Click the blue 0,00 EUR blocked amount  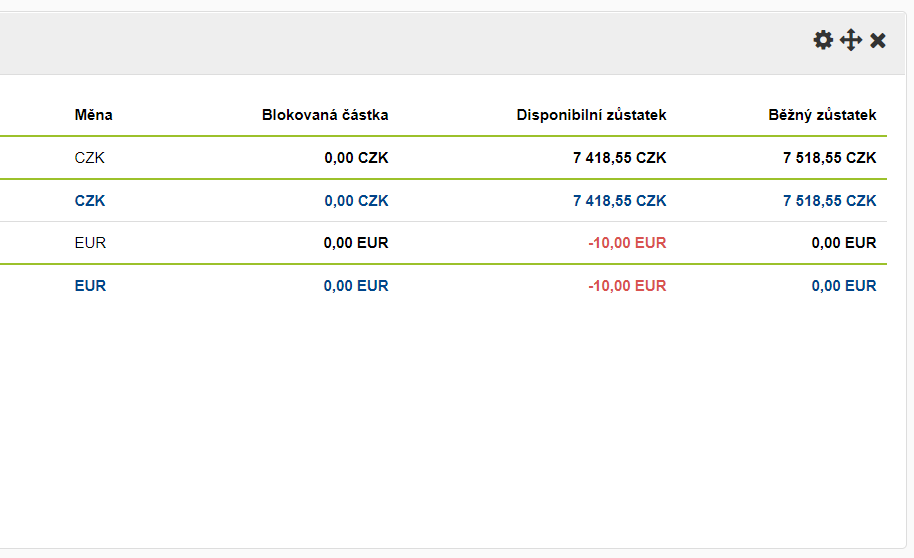click(x=356, y=286)
